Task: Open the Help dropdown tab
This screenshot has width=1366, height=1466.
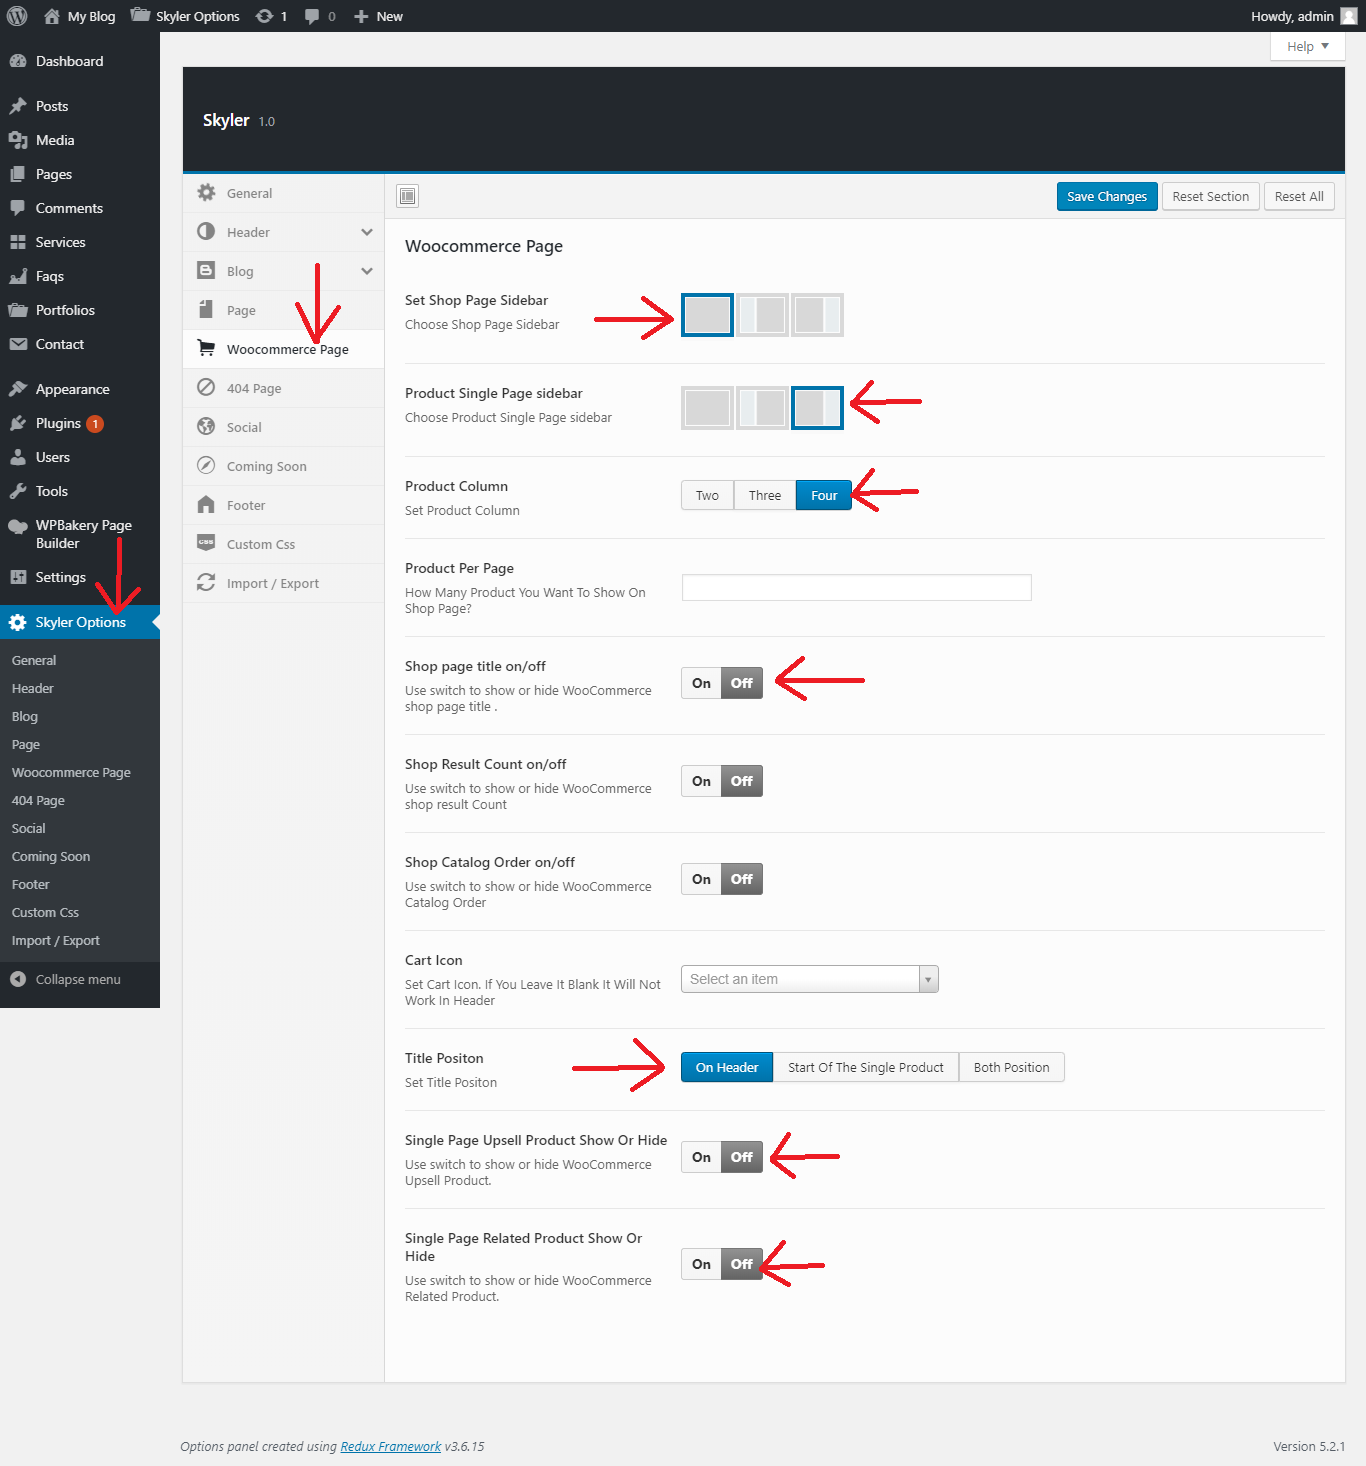Action: 1307,46
